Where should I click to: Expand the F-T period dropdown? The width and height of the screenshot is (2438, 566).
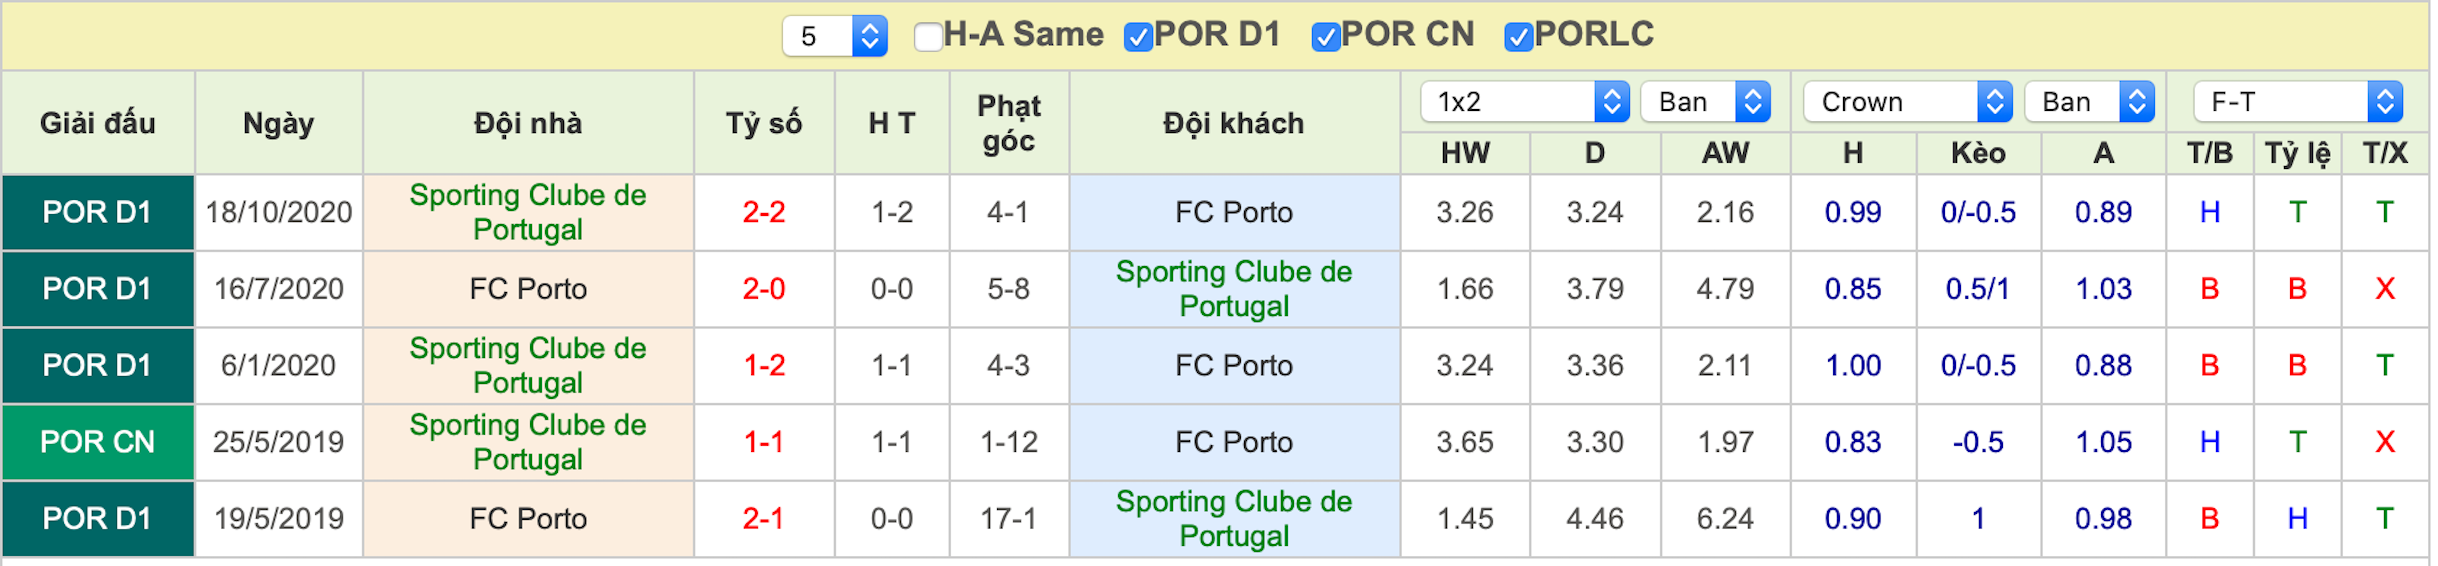point(2298,102)
